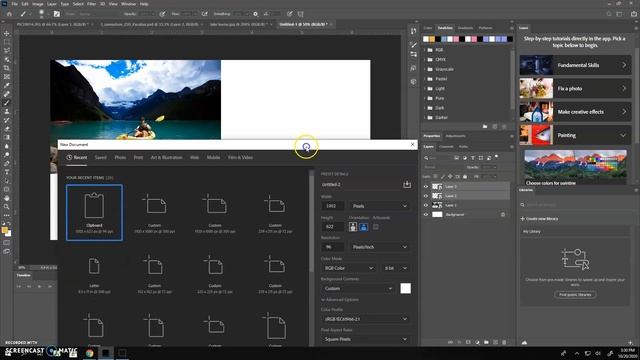Viewport: 640px width, 360px height.
Task: Add layer mask icon in Layers panel
Action: (468, 342)
